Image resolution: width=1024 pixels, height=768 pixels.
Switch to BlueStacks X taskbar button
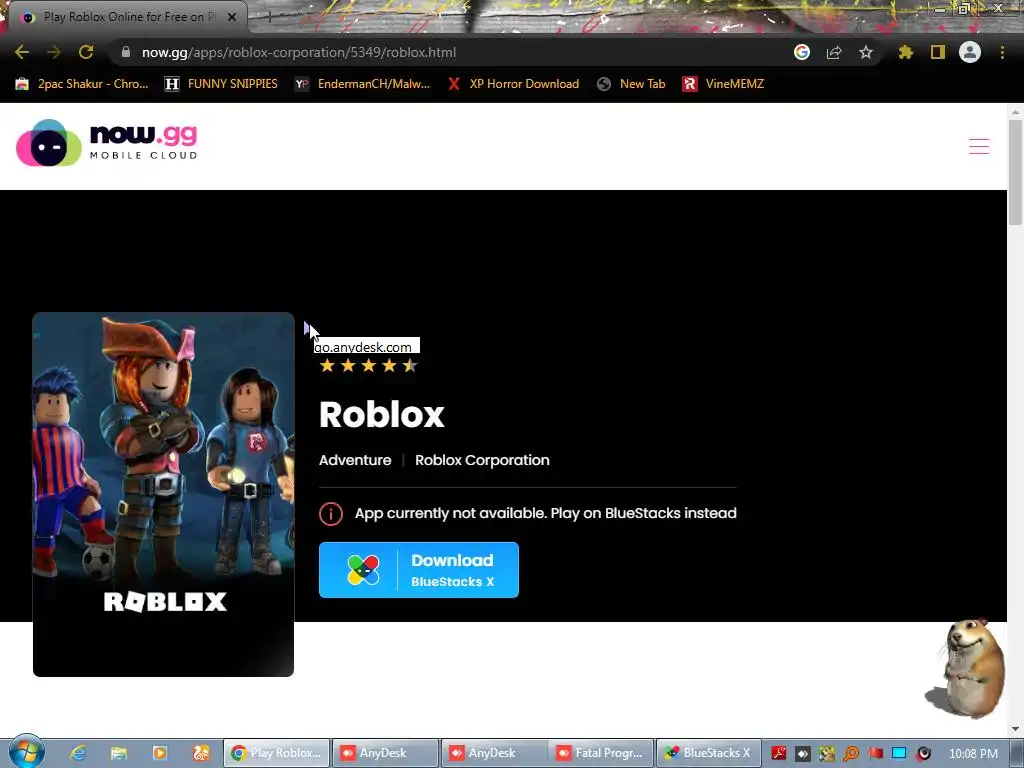pyautogui.click(x=709, y=753)
